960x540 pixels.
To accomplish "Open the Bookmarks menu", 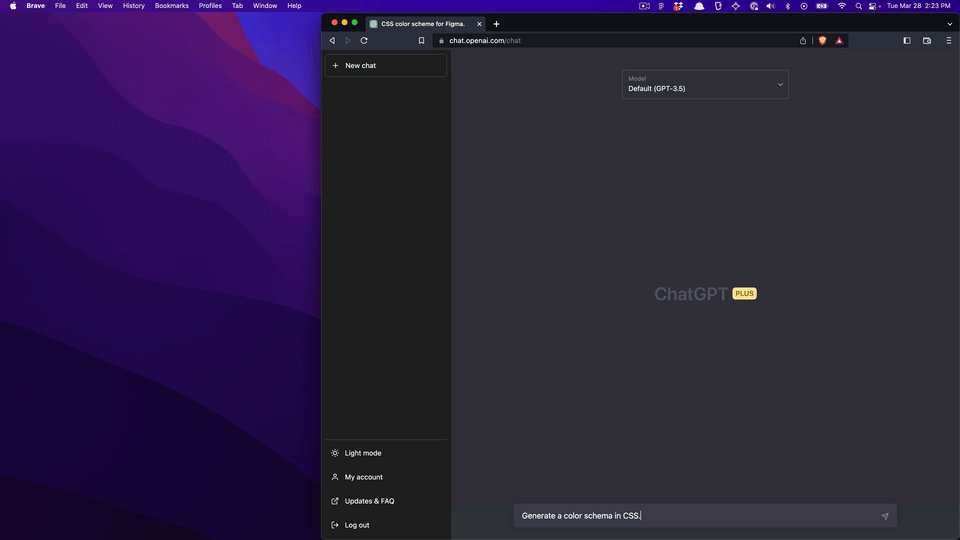I will 171,6.
